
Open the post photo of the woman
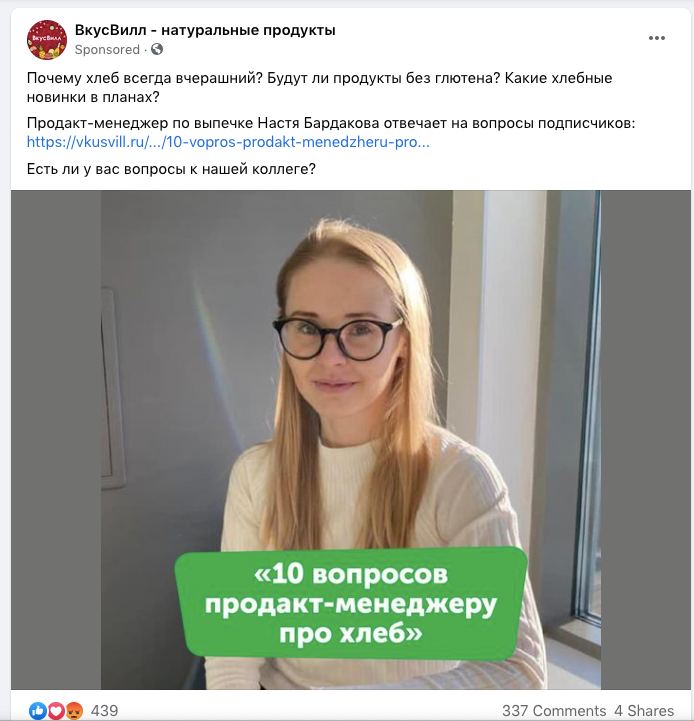coord(351,440)
